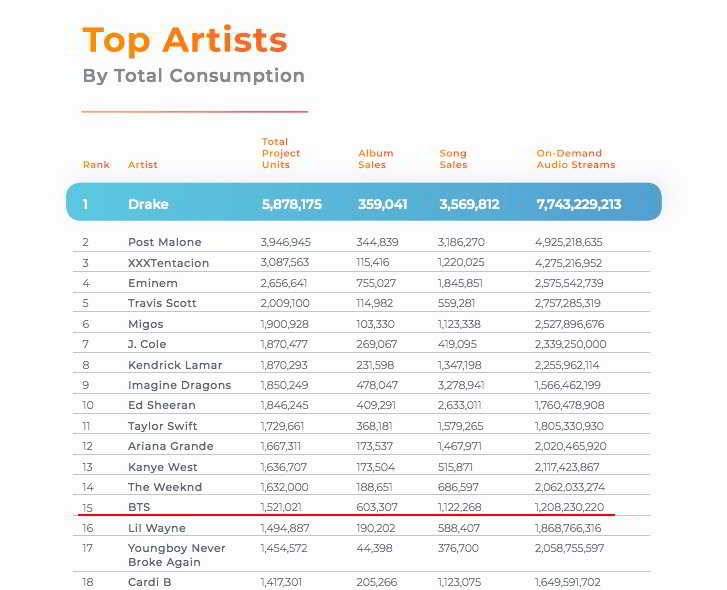Viewport: 727px width, 590px height.
Task: Select the "By Total Consumption" subtitle
Action: [194, 76]
